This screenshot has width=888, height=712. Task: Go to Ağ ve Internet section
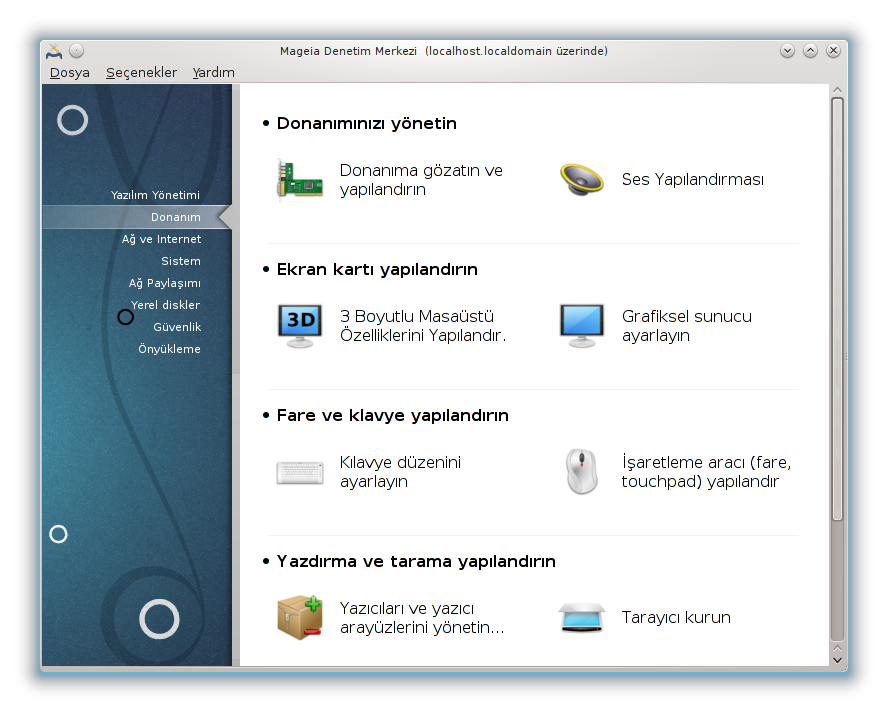(x=161, y=239)
